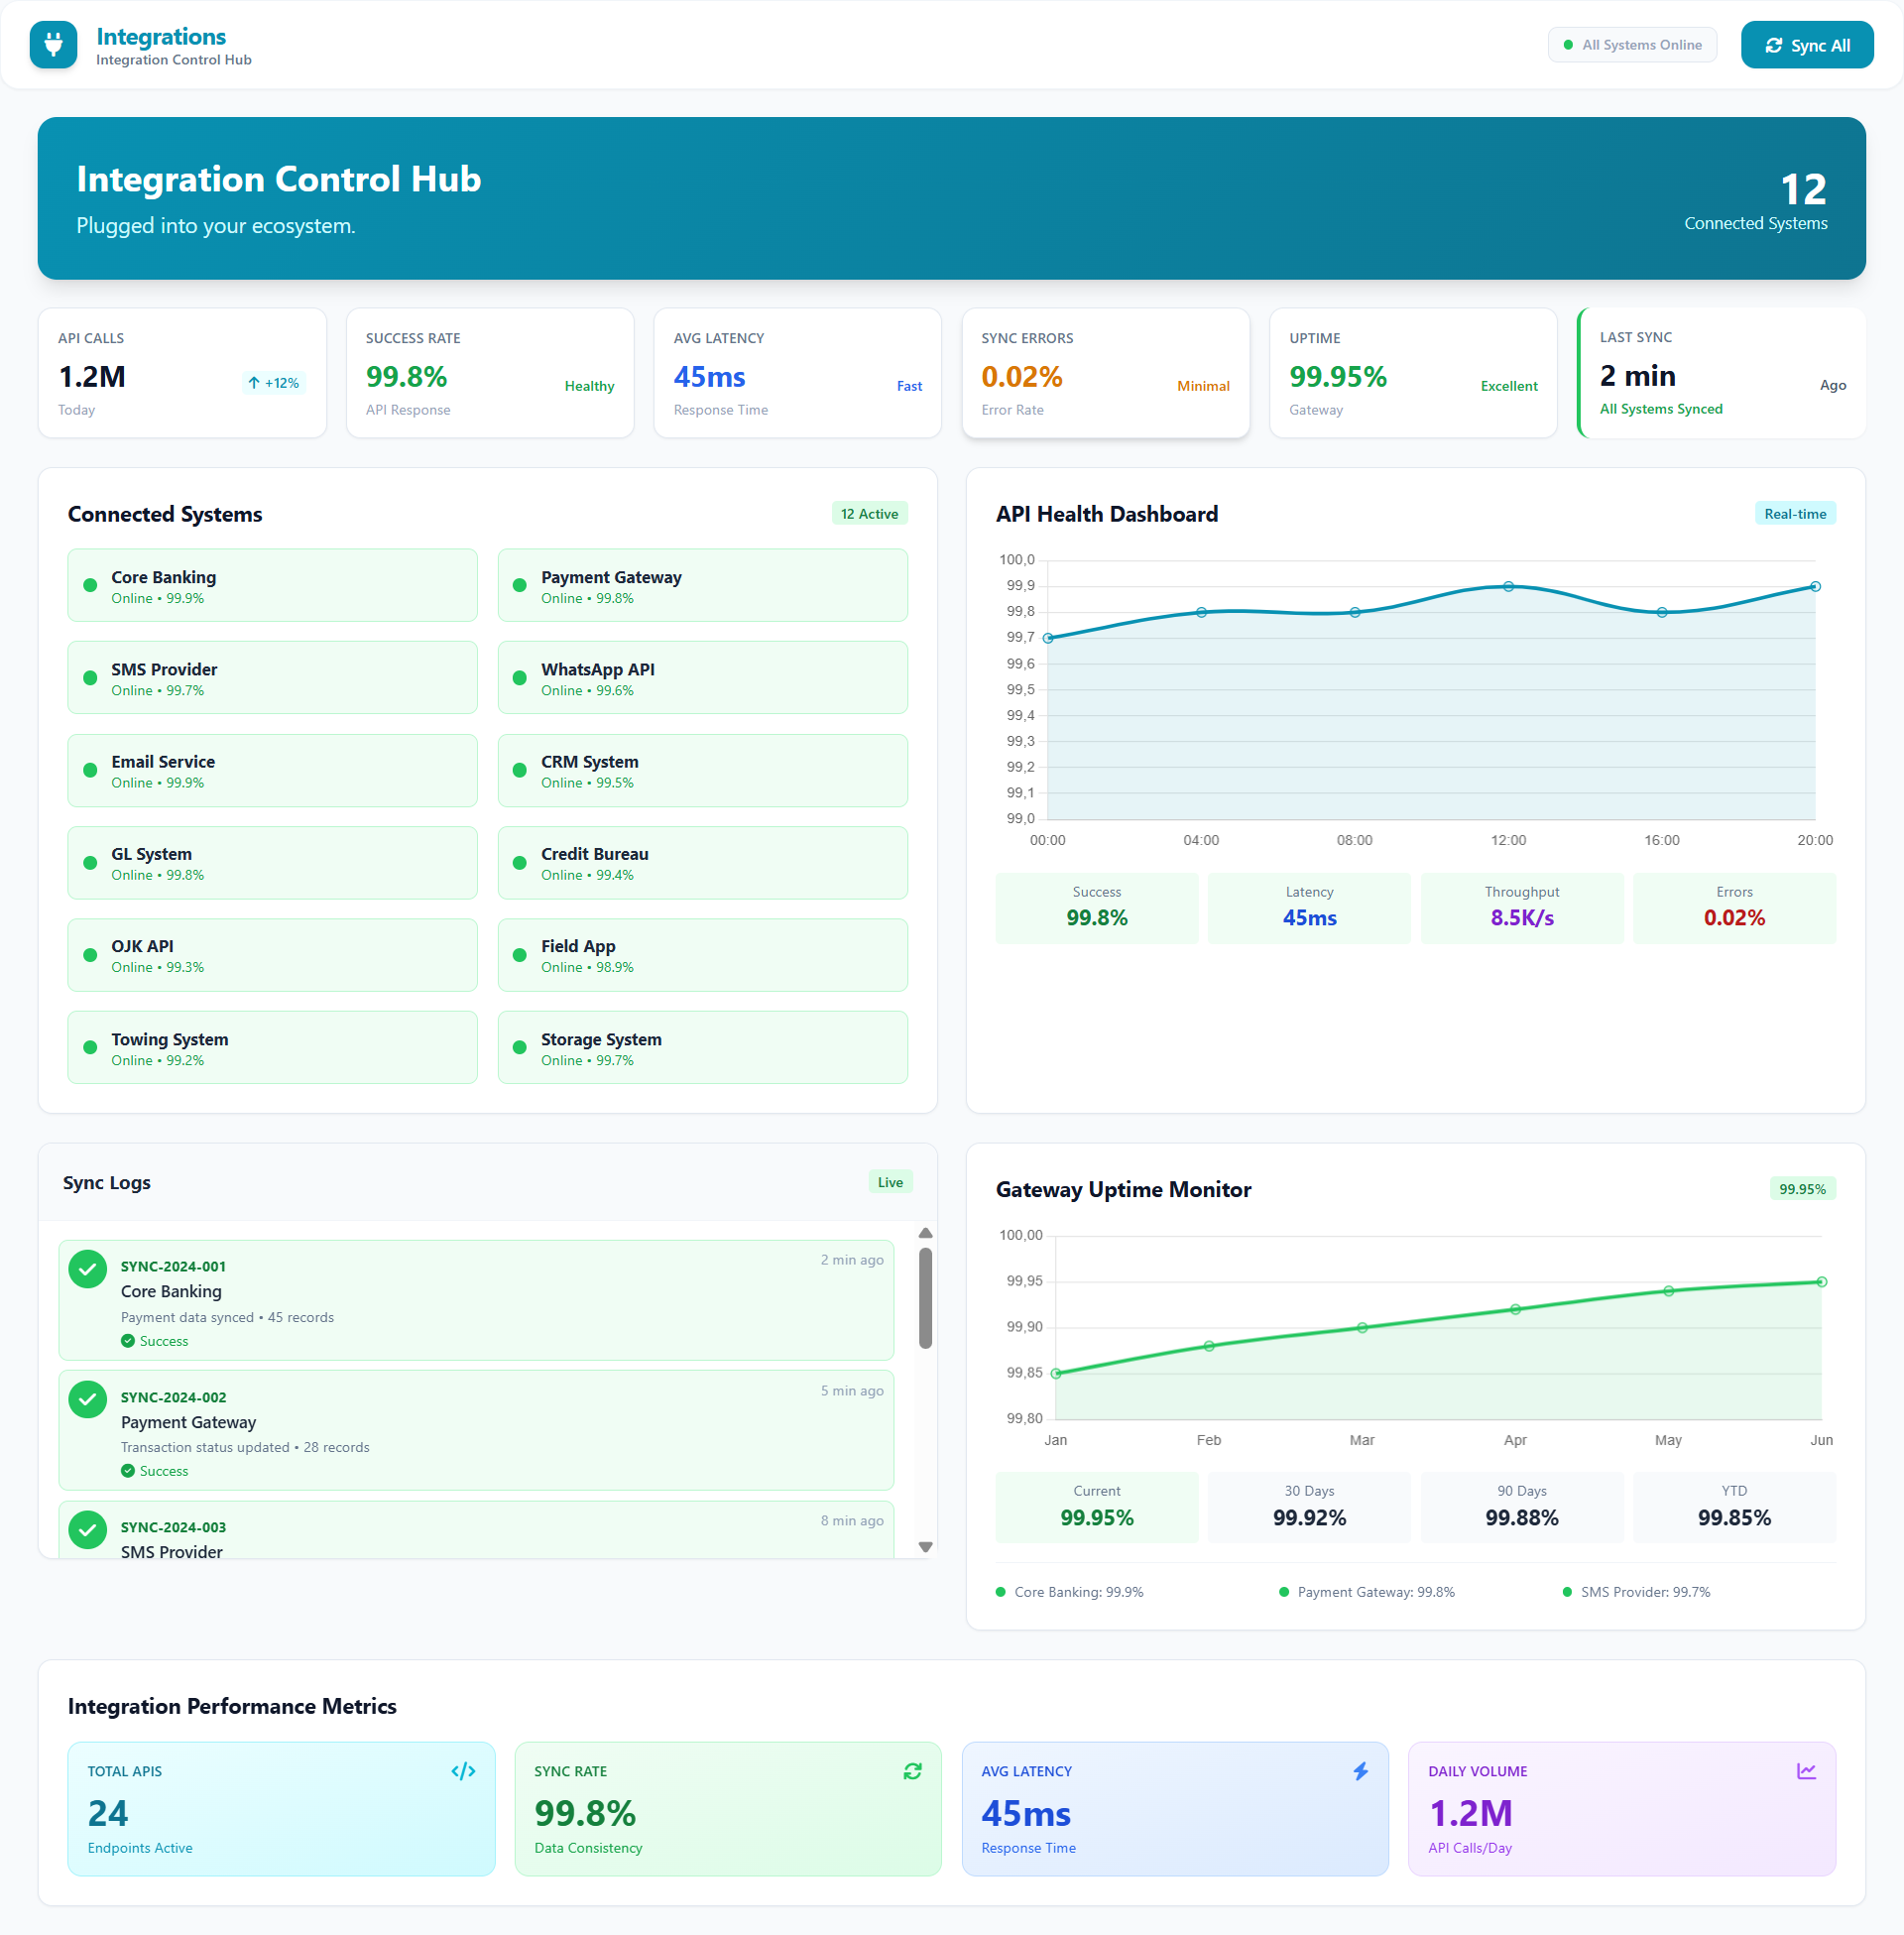1904x1935 pixels.
Task: Switch to the Live view in Sync Logs
Action: click(889, 1181)
